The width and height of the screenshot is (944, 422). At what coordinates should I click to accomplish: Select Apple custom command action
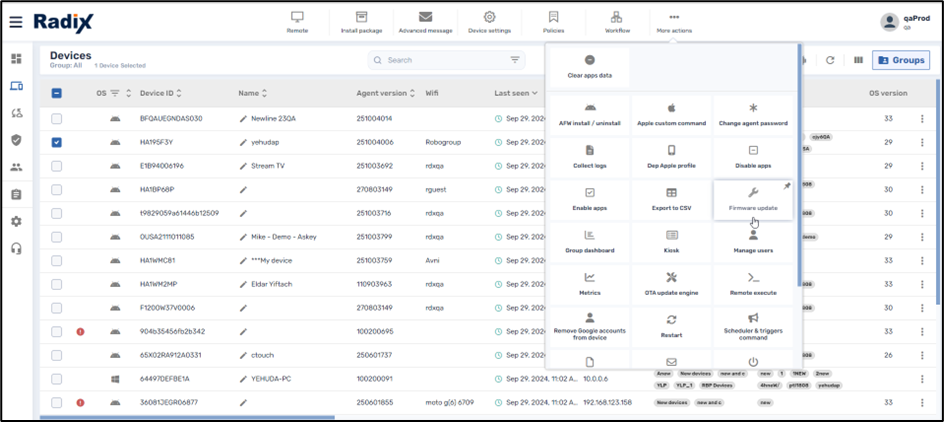click(671, 115)
